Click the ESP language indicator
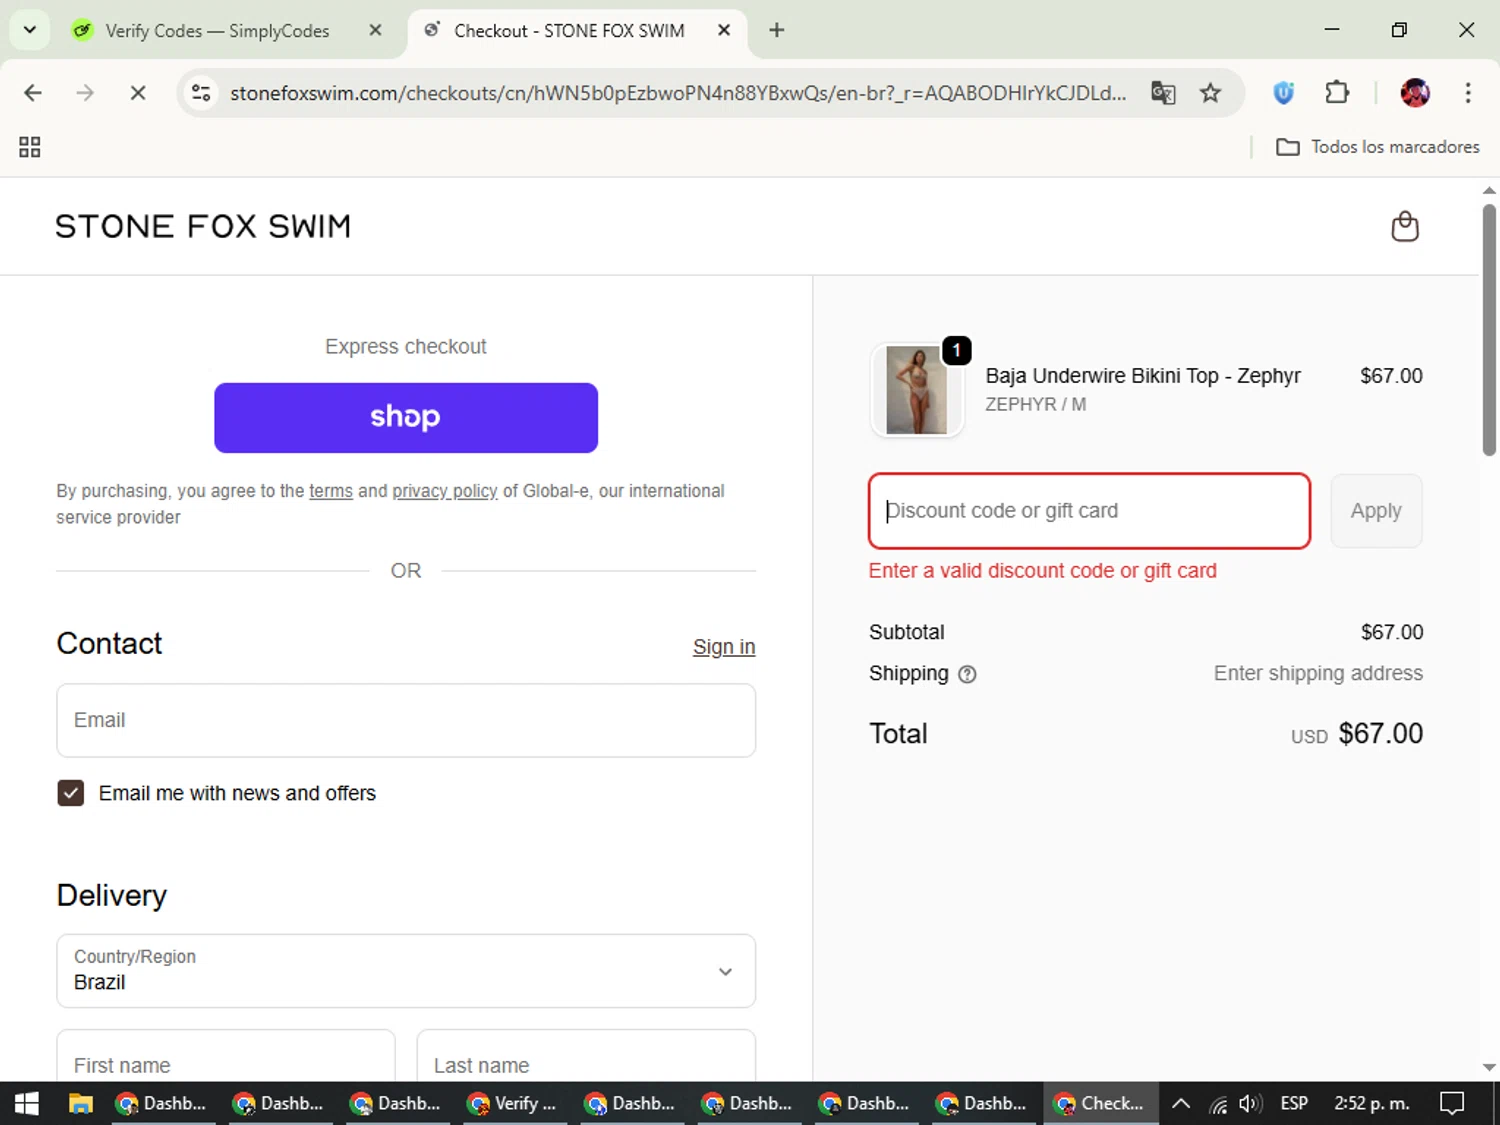The image size is (1500, 1125). click(1294, 1103)
